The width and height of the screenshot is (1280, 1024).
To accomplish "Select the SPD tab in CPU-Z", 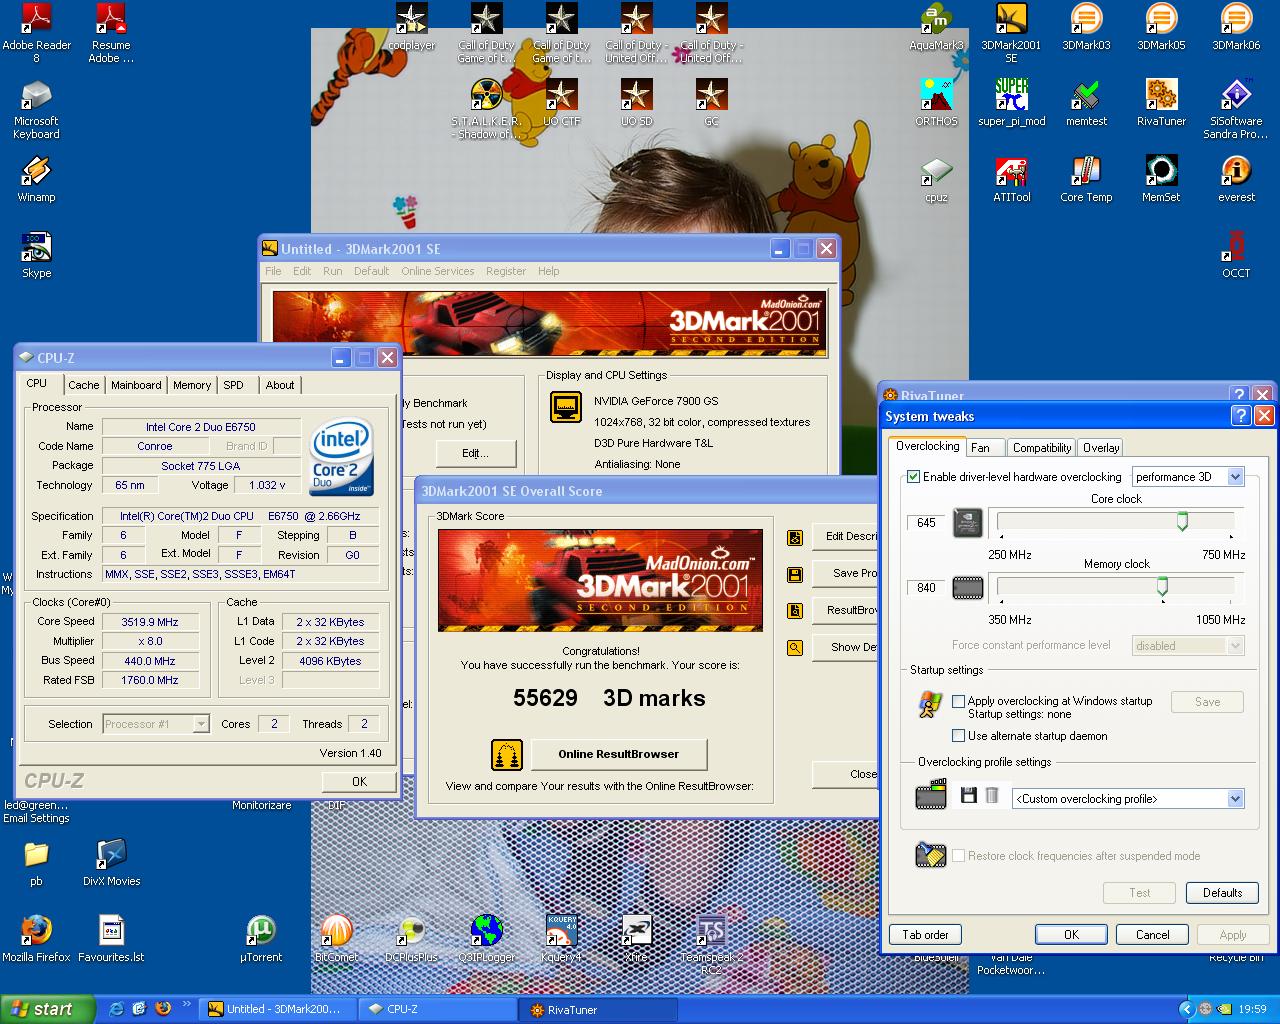I will 233,385.
